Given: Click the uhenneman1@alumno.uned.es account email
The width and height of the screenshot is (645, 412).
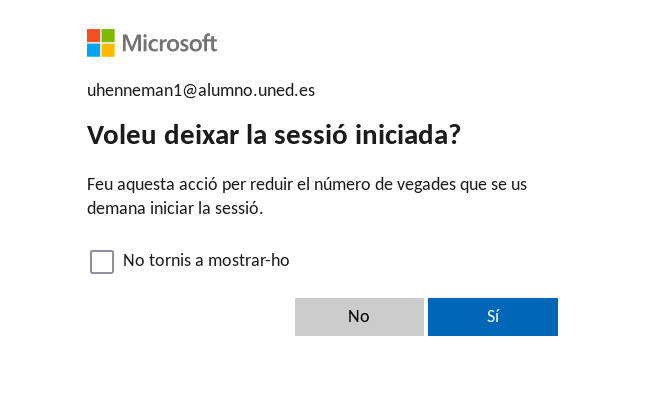Looking at the screenshot, I should 201,90.
